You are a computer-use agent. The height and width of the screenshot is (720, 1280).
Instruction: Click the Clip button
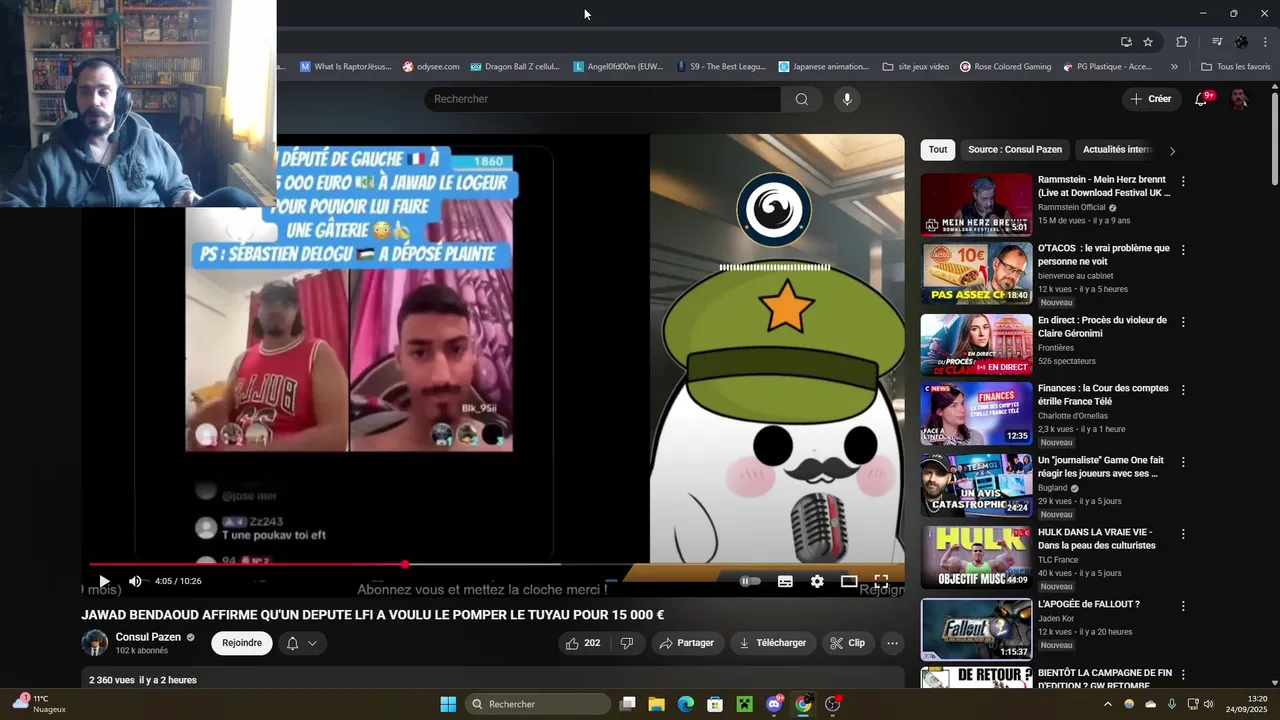point(848,643)
